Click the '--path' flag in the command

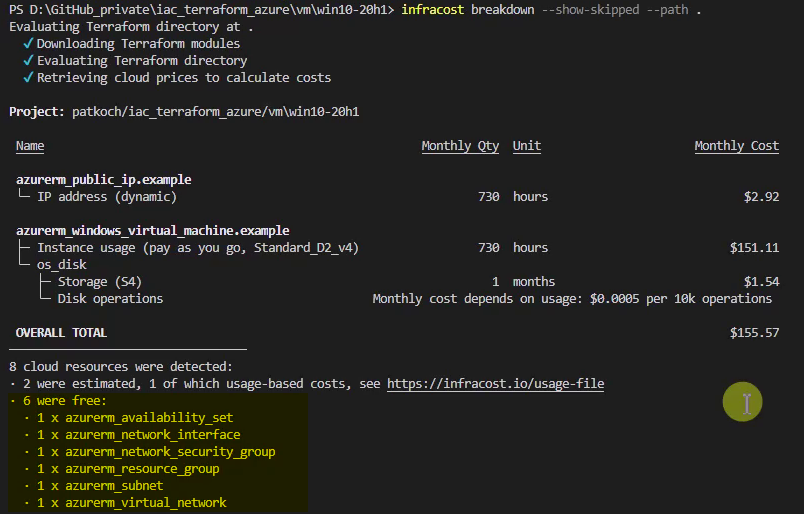(x=667, y=10)
